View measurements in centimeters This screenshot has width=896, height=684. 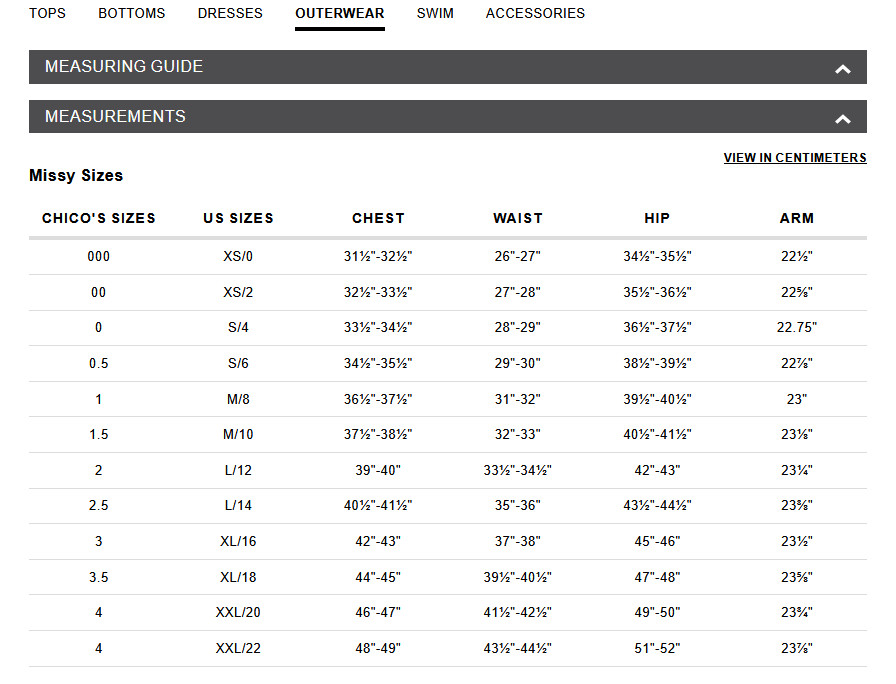795,158
